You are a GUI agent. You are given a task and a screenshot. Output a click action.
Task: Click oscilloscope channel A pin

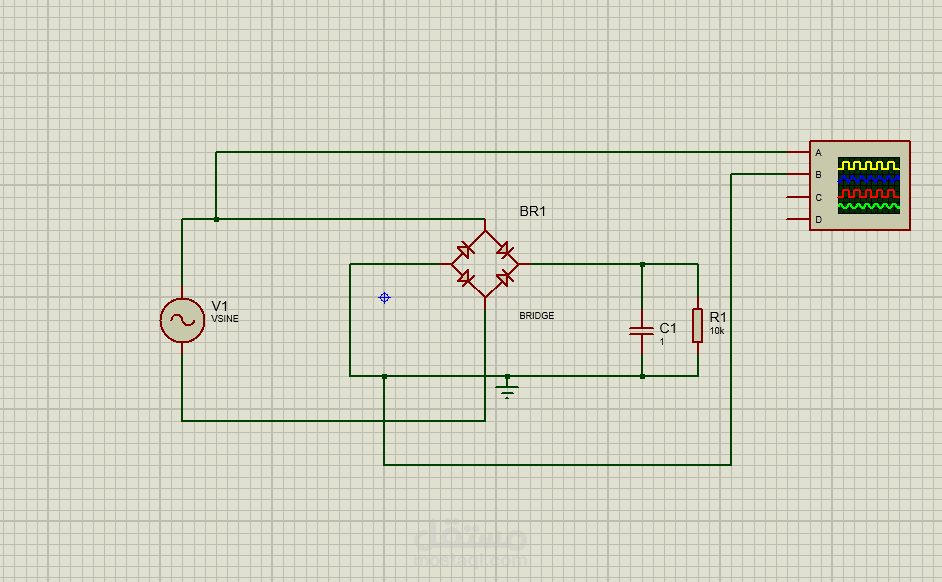[798, 153]
